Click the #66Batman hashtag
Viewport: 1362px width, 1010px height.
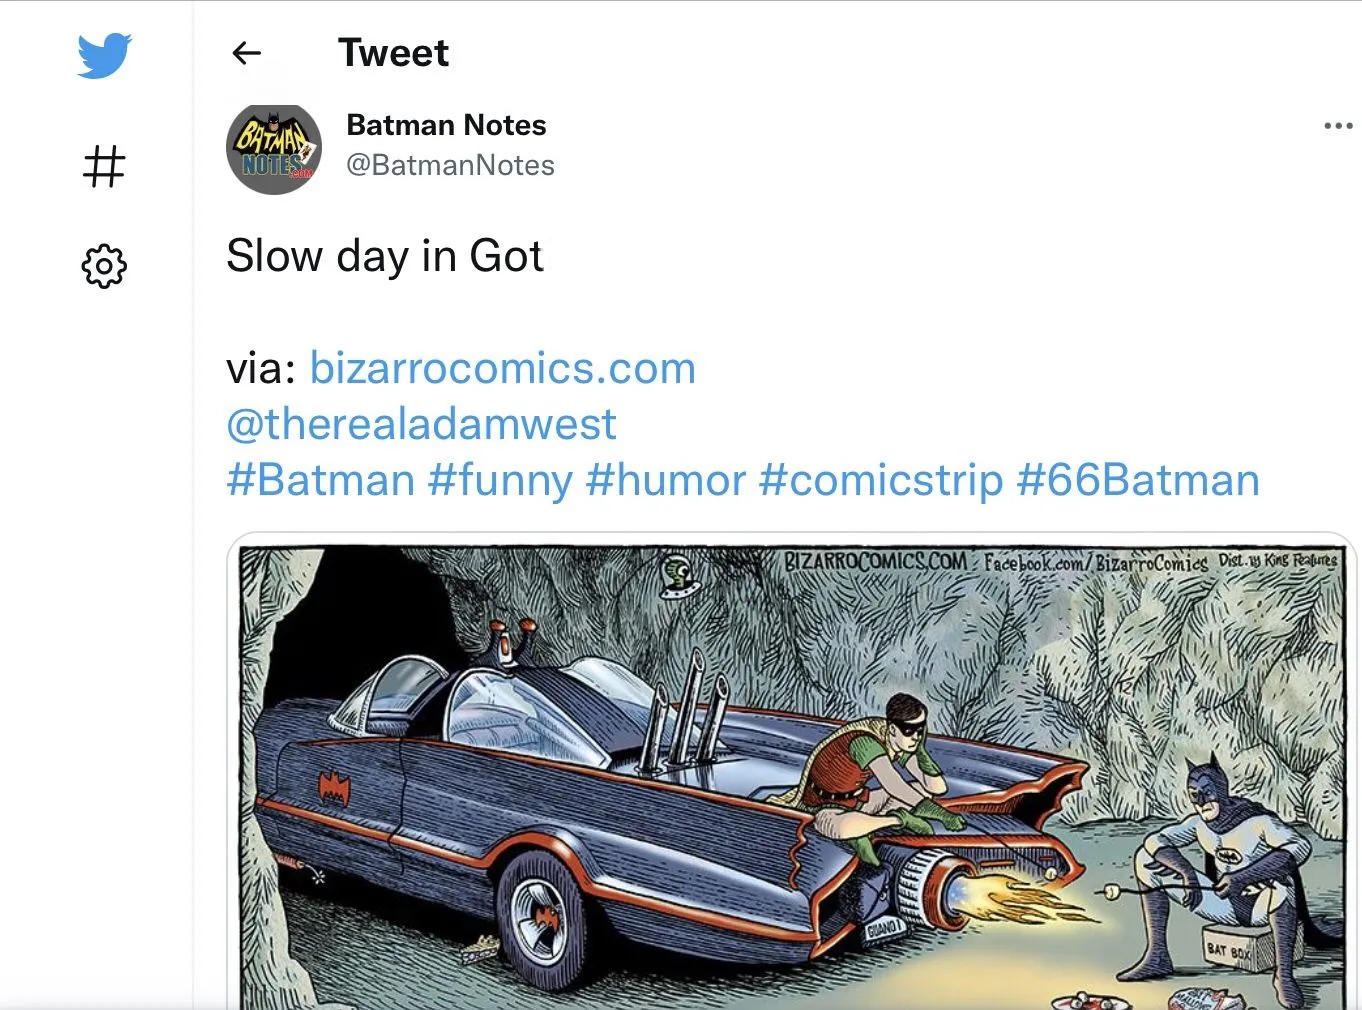(1138, 480)
